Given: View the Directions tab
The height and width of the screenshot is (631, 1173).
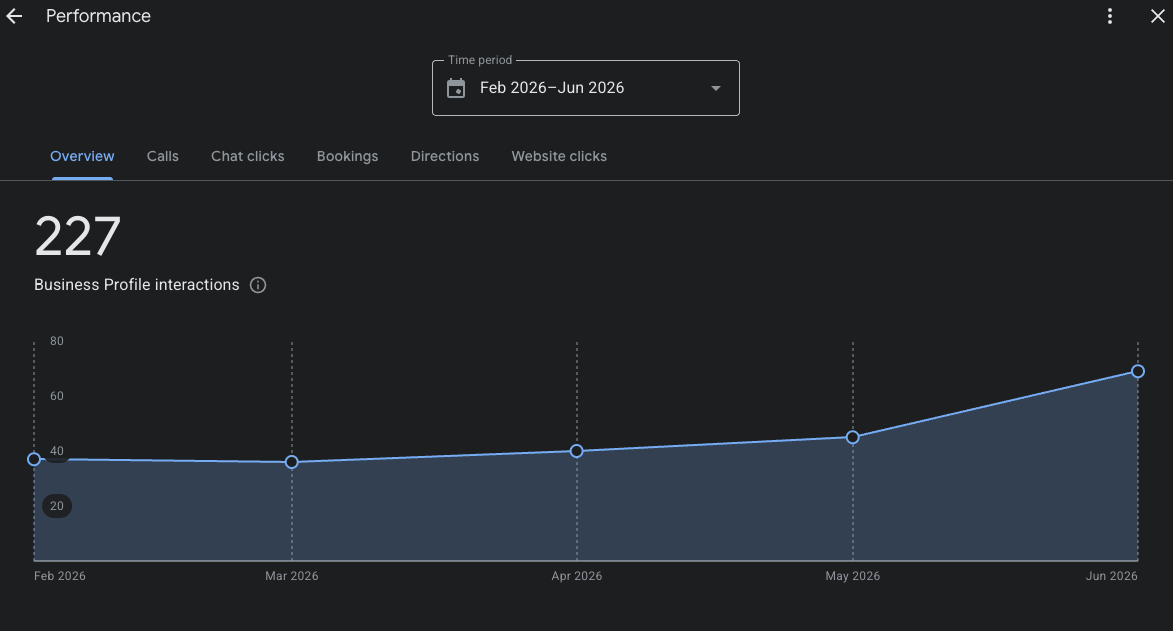Looking at the screenshot, I should click(444, 156).
